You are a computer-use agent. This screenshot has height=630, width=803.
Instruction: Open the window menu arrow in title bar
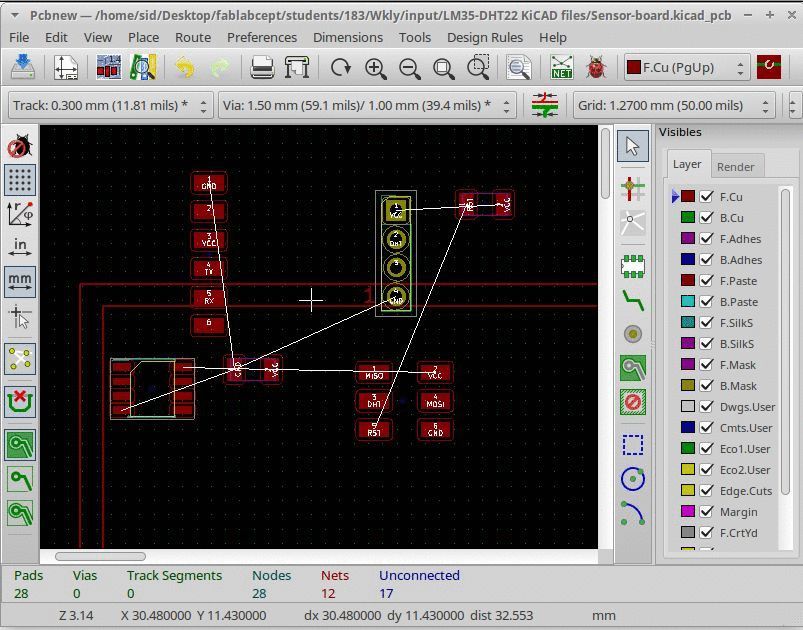click(x=15, y=15)
